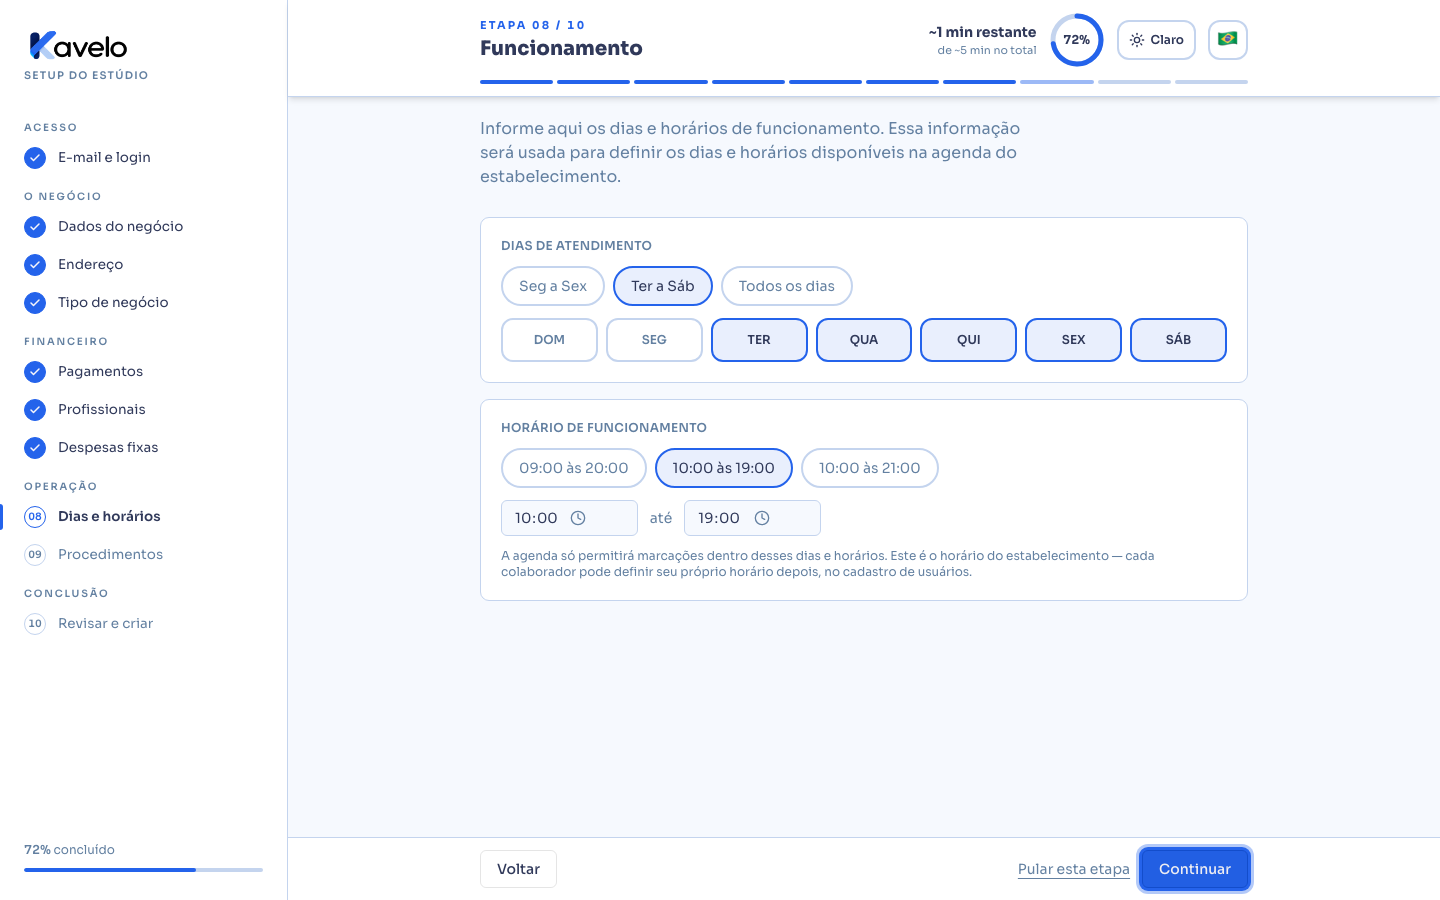Viewport: 1440px width, 900px height.
Task: Click the Brazil flag language icon
Action: point(1228,40)
